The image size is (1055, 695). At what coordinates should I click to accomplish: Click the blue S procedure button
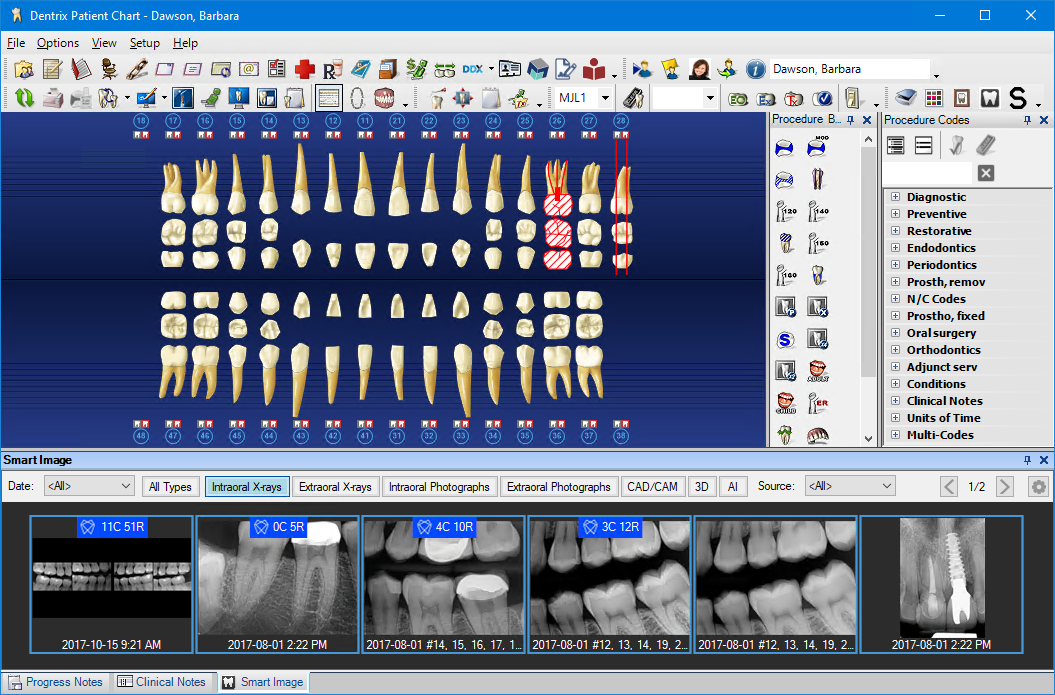[x=785, y=340]
